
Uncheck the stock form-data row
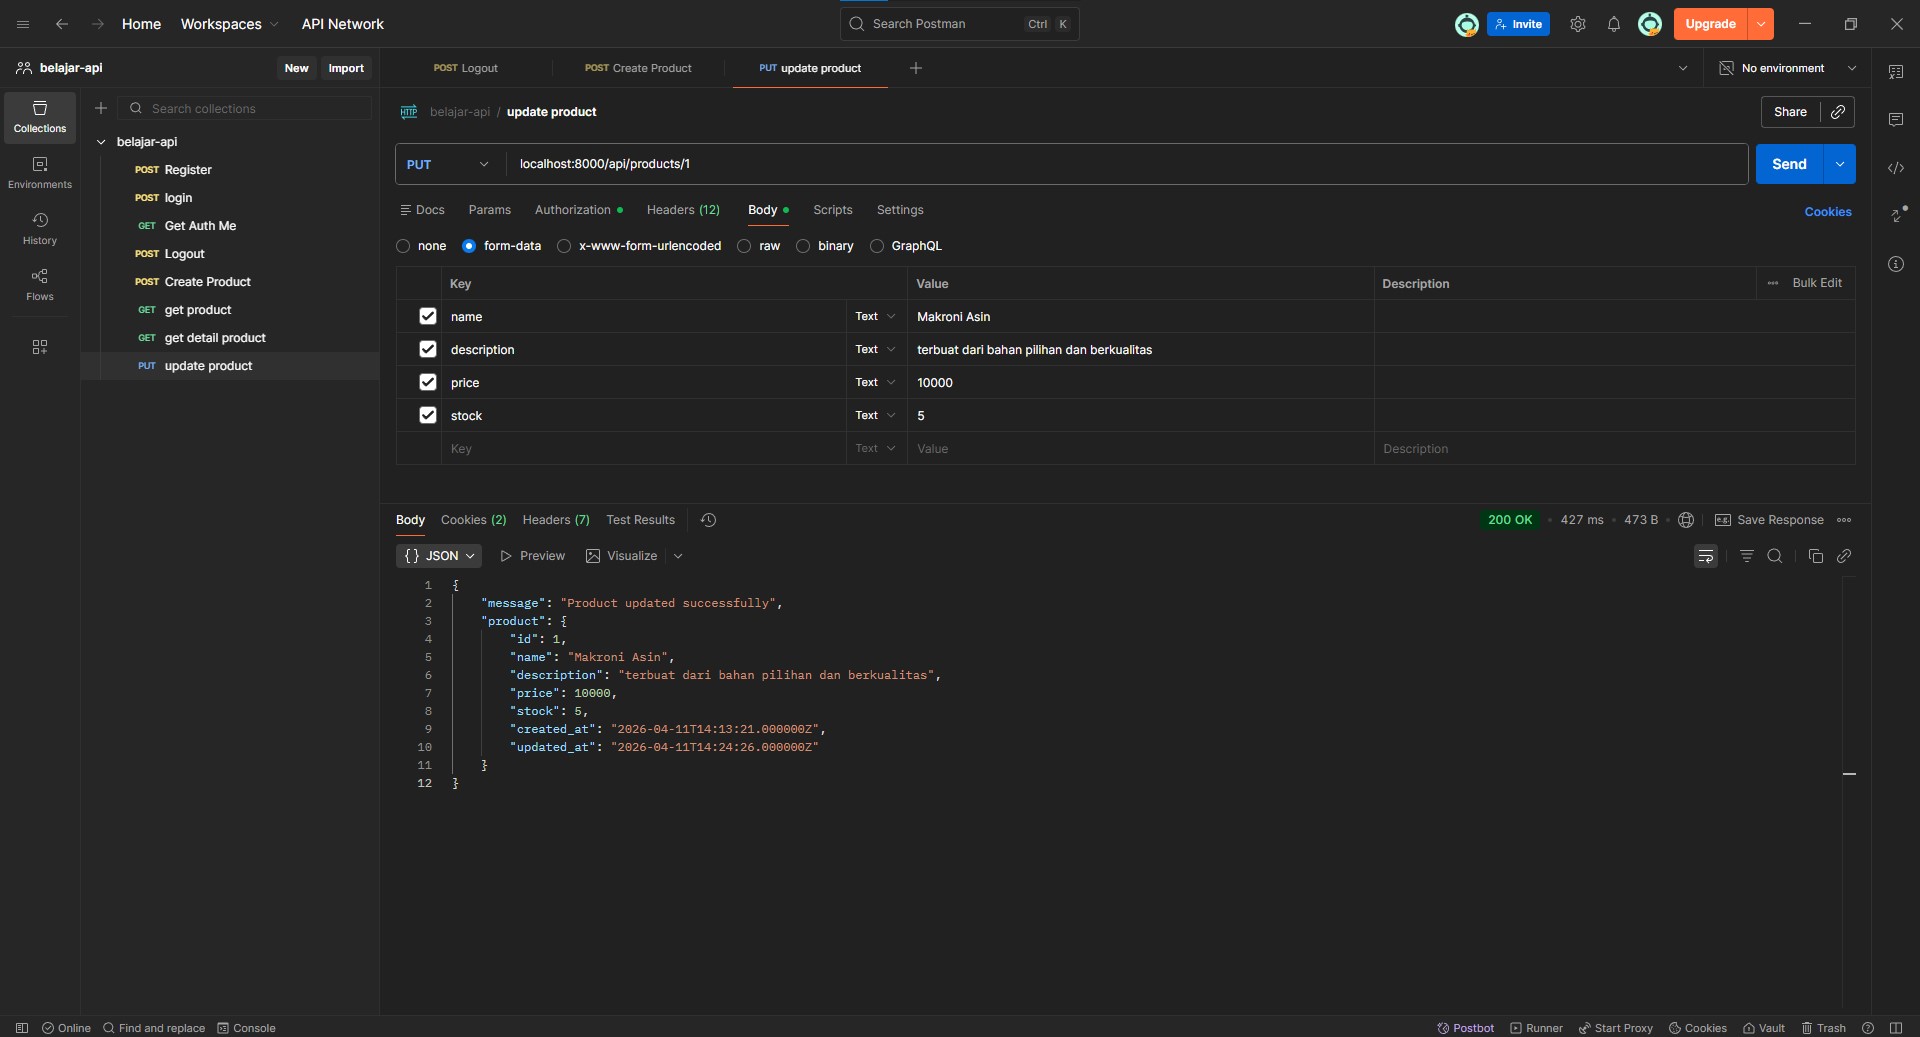(x=428, y=415)
